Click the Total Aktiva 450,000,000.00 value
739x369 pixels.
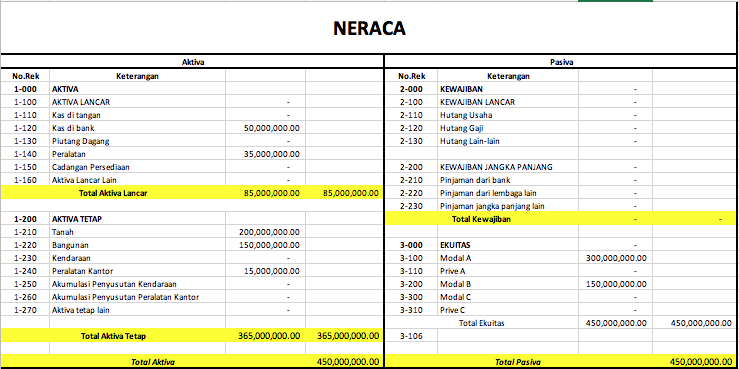tap(348, 362)
